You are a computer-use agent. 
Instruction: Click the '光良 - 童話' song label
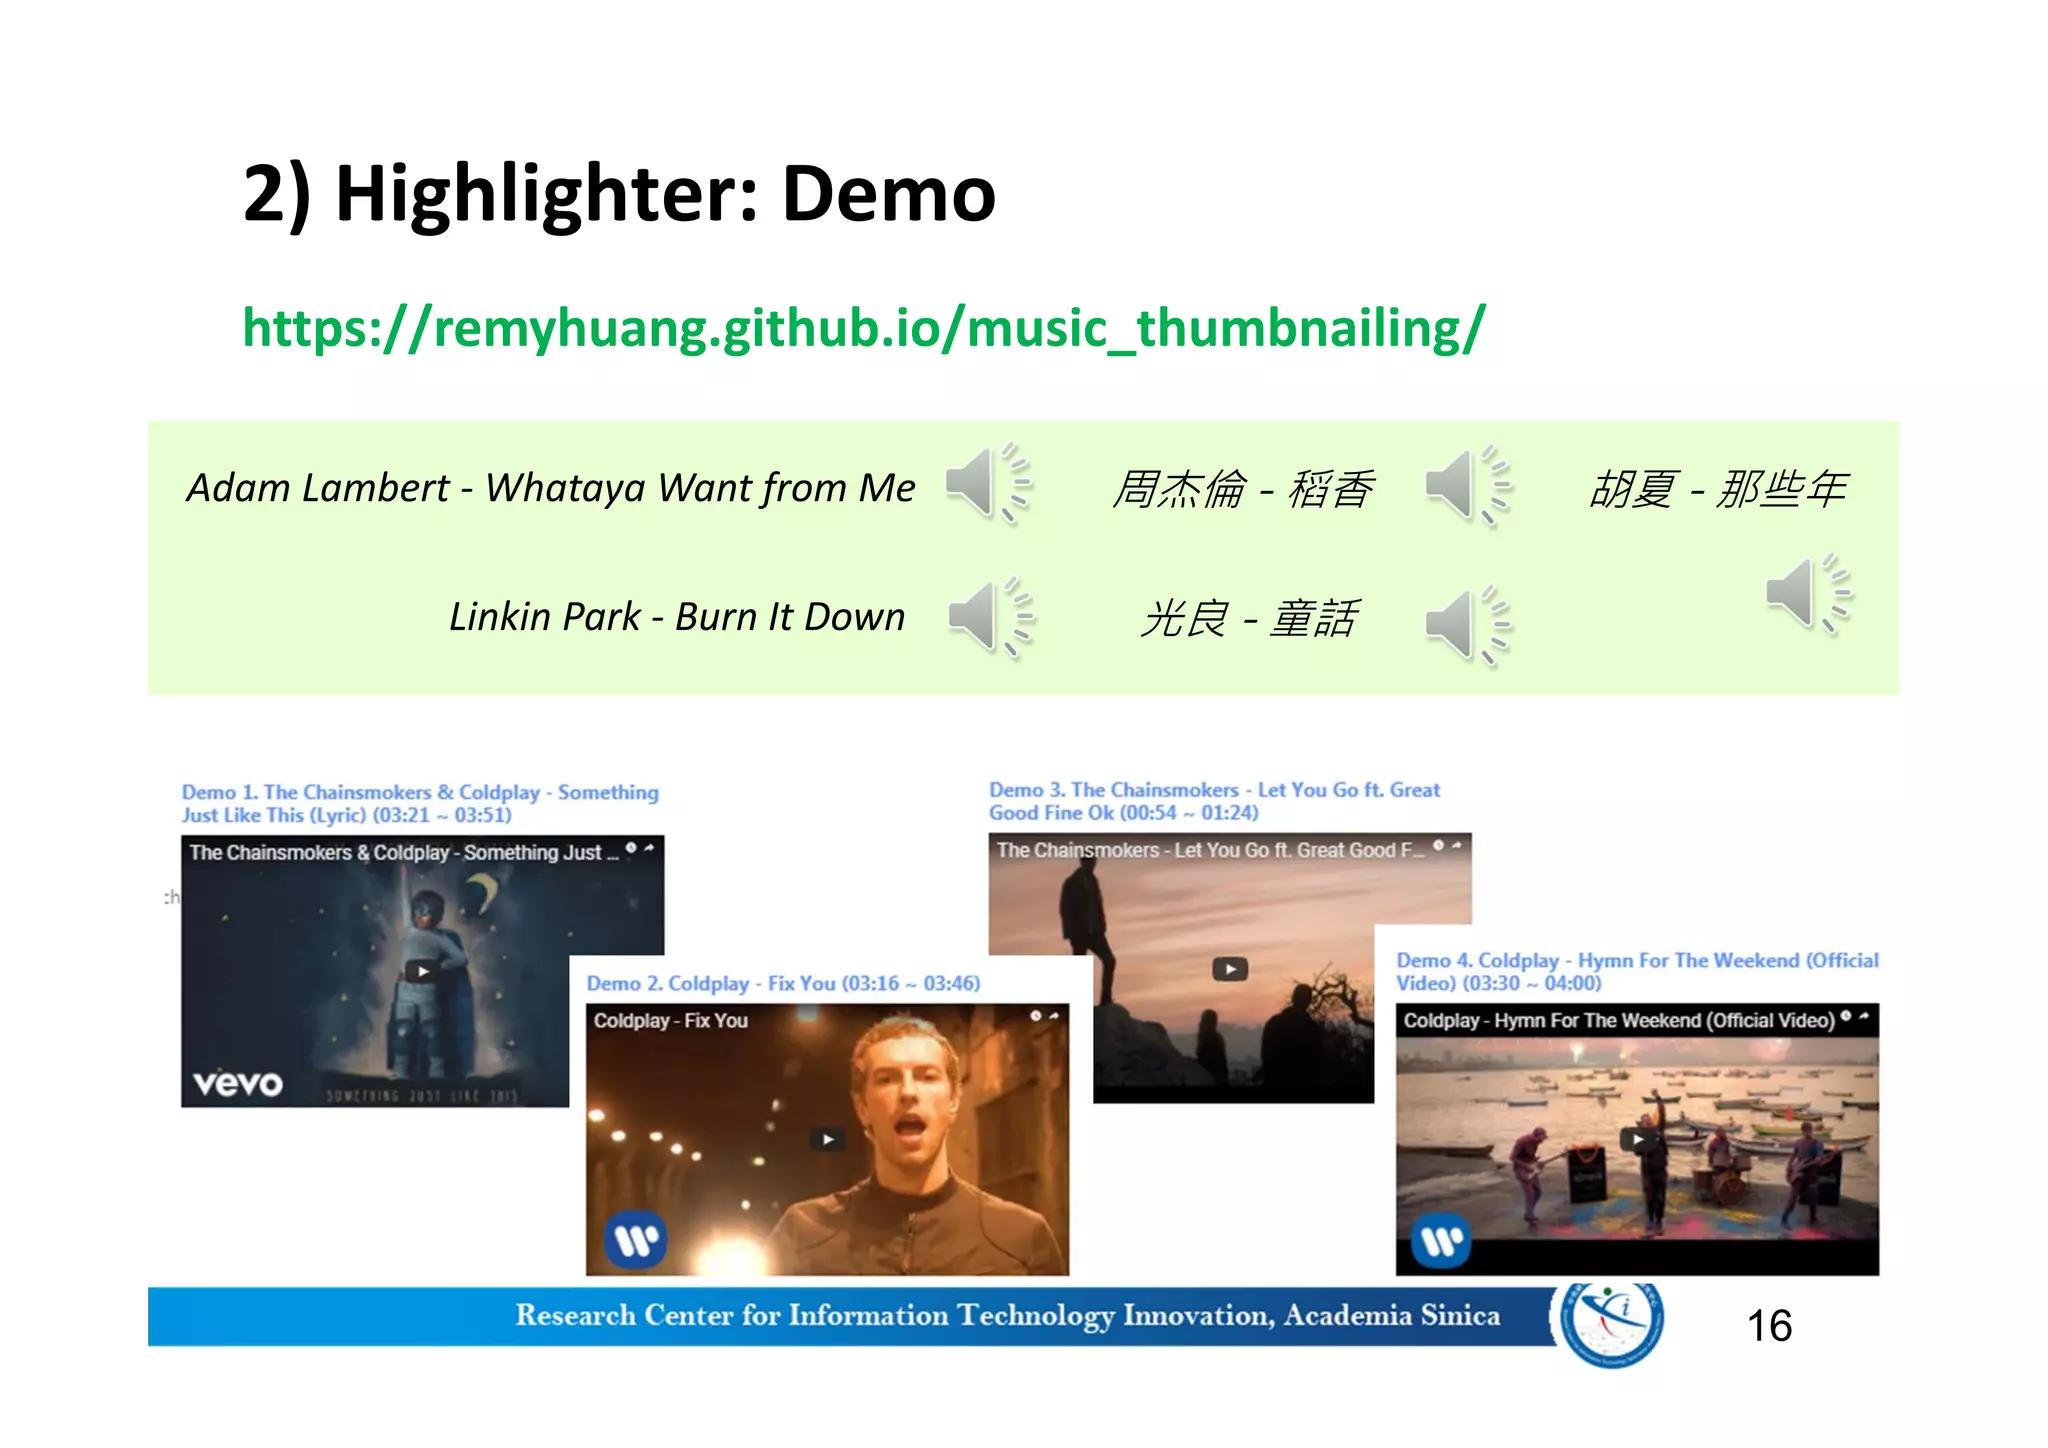point(1249,618)
